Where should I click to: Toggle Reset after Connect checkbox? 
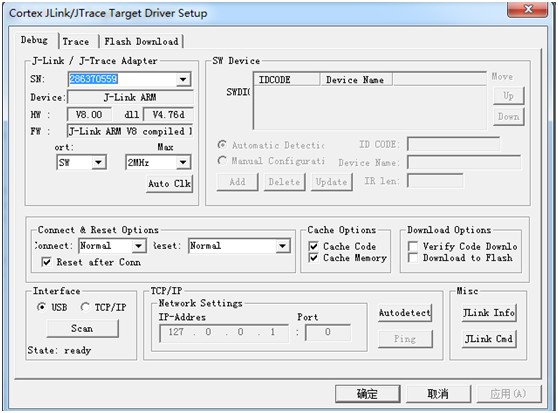tap(46, 262)
